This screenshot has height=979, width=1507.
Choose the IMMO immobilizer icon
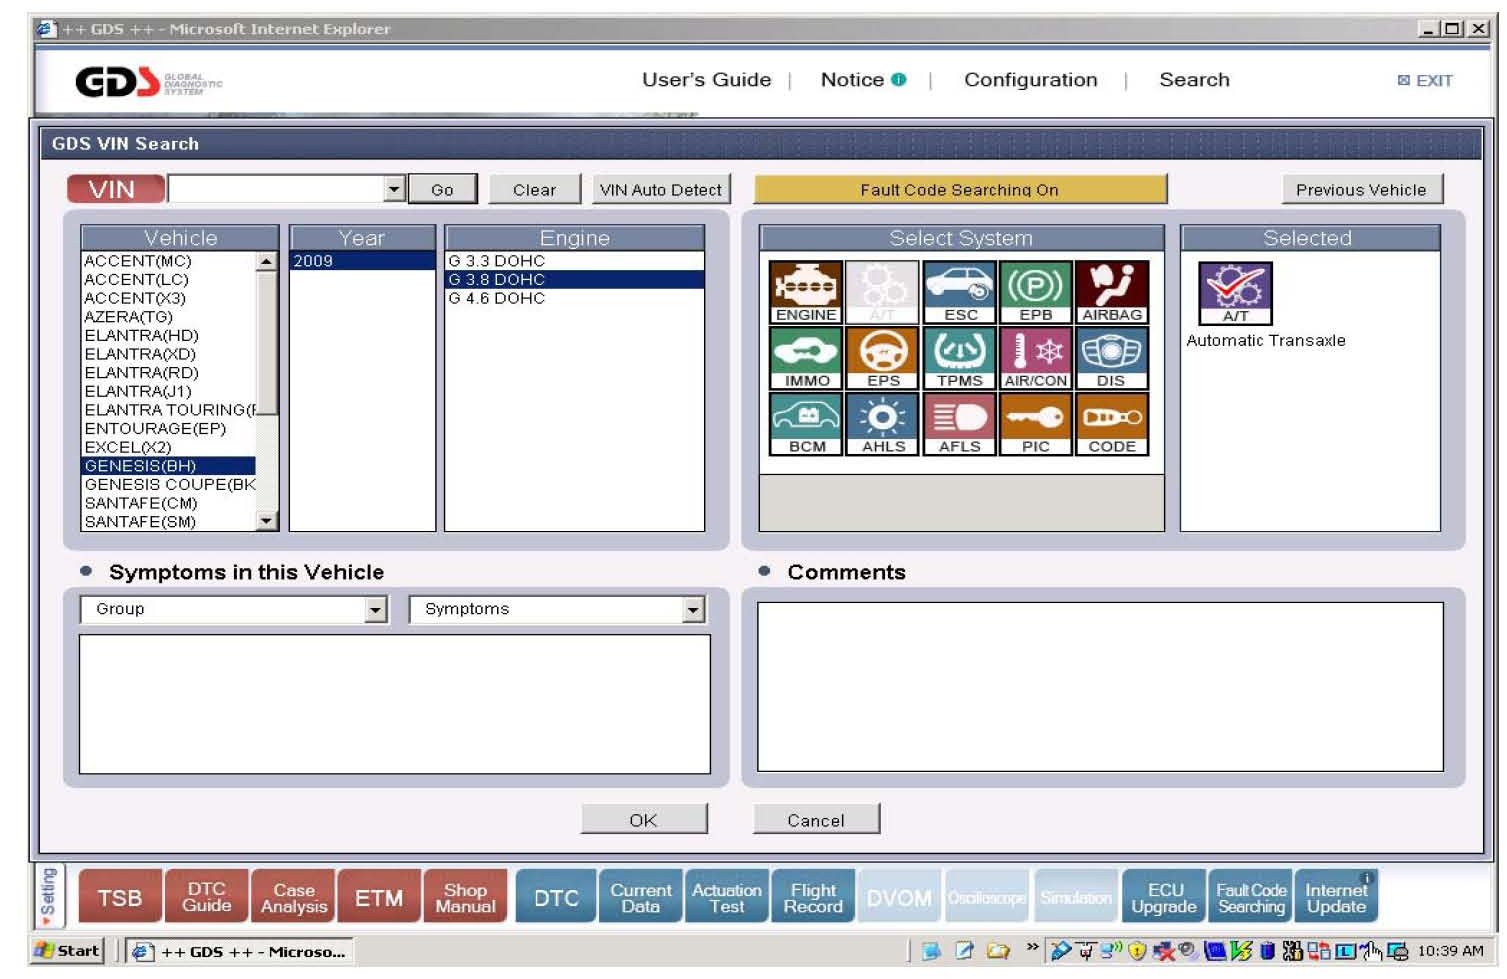806,358
